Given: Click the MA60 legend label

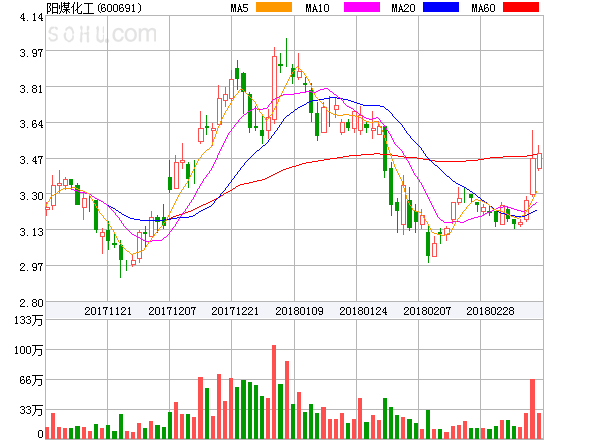Looking at the screenshot, I should [x=483, y=8].
